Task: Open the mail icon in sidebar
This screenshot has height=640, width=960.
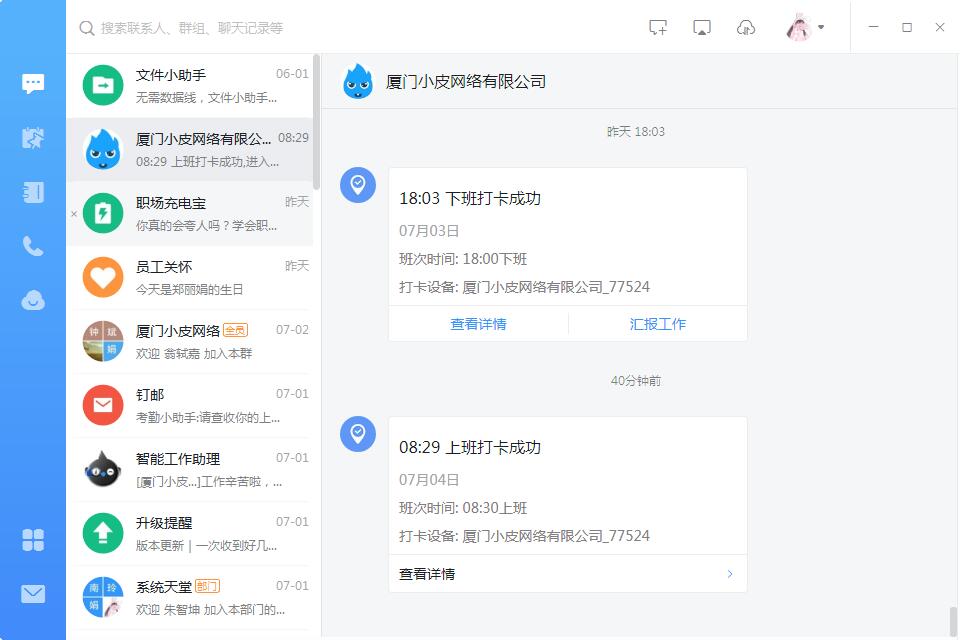Action: click(33, 594)
